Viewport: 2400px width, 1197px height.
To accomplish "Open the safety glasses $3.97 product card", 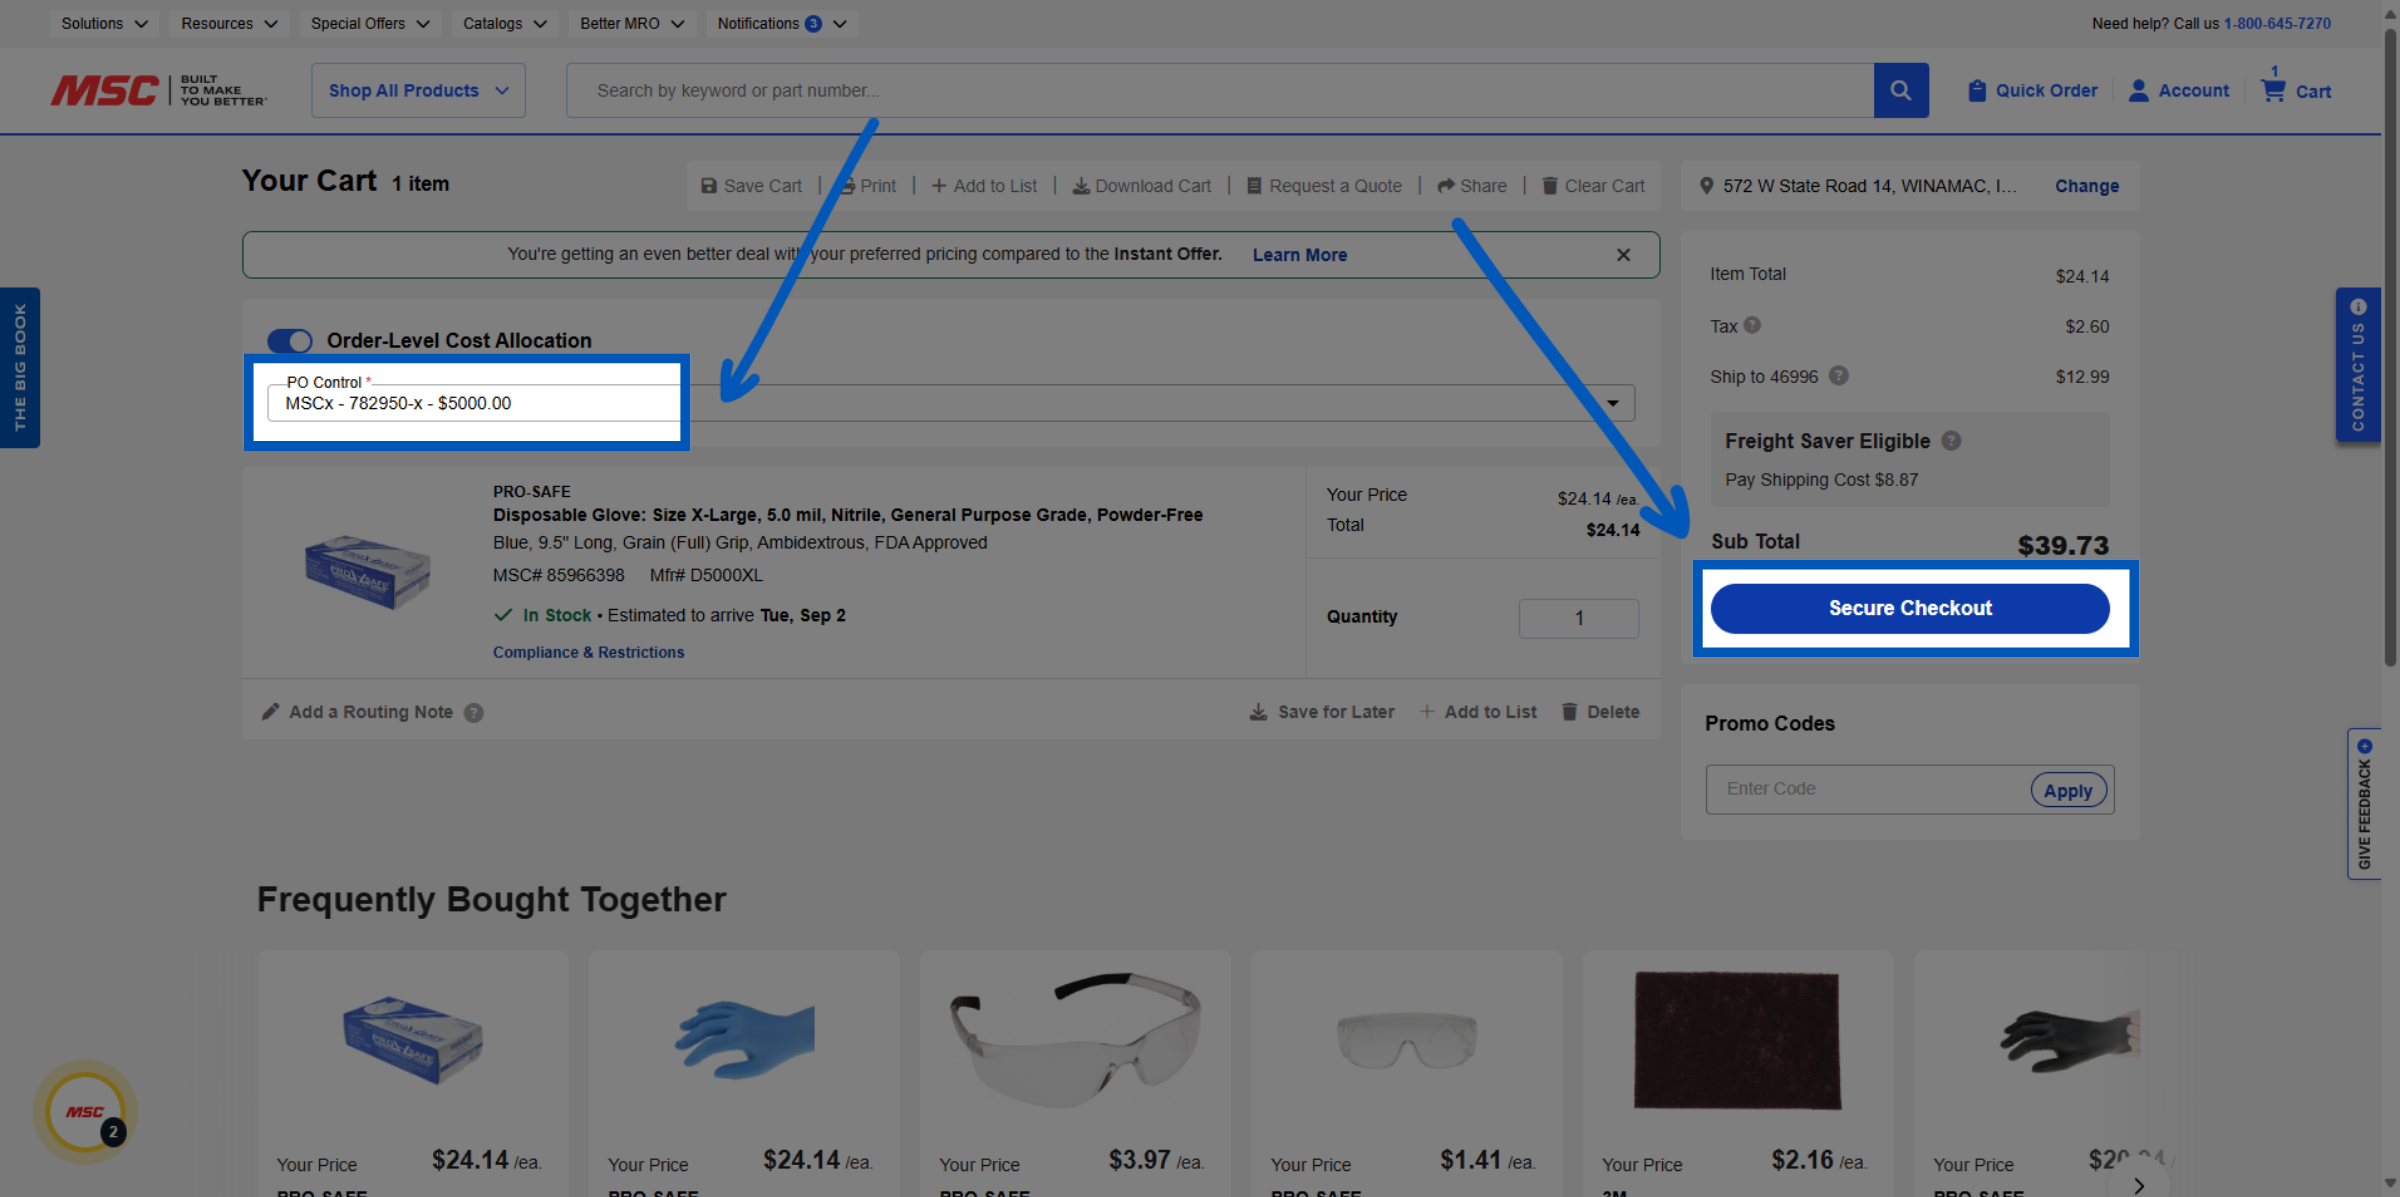I will (1075, 1072).
